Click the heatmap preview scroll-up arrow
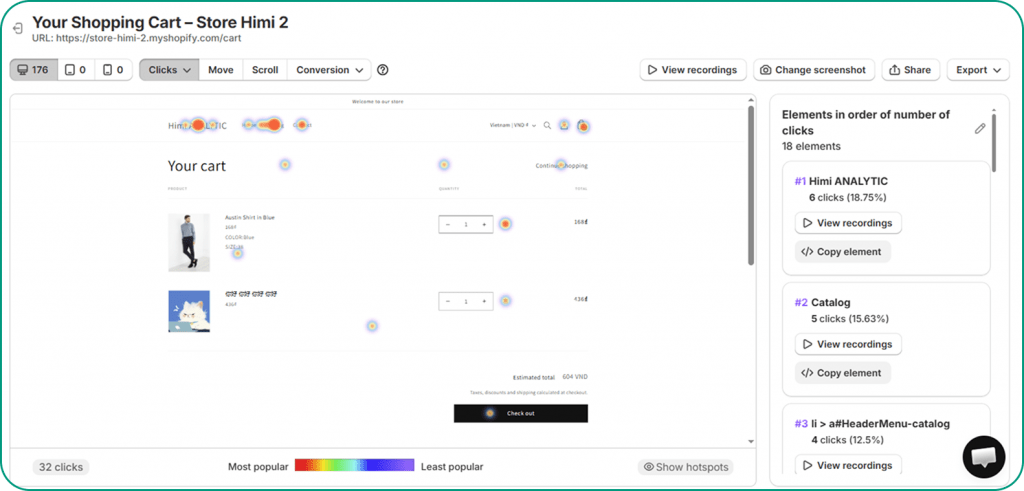 [x=750, y=99]
